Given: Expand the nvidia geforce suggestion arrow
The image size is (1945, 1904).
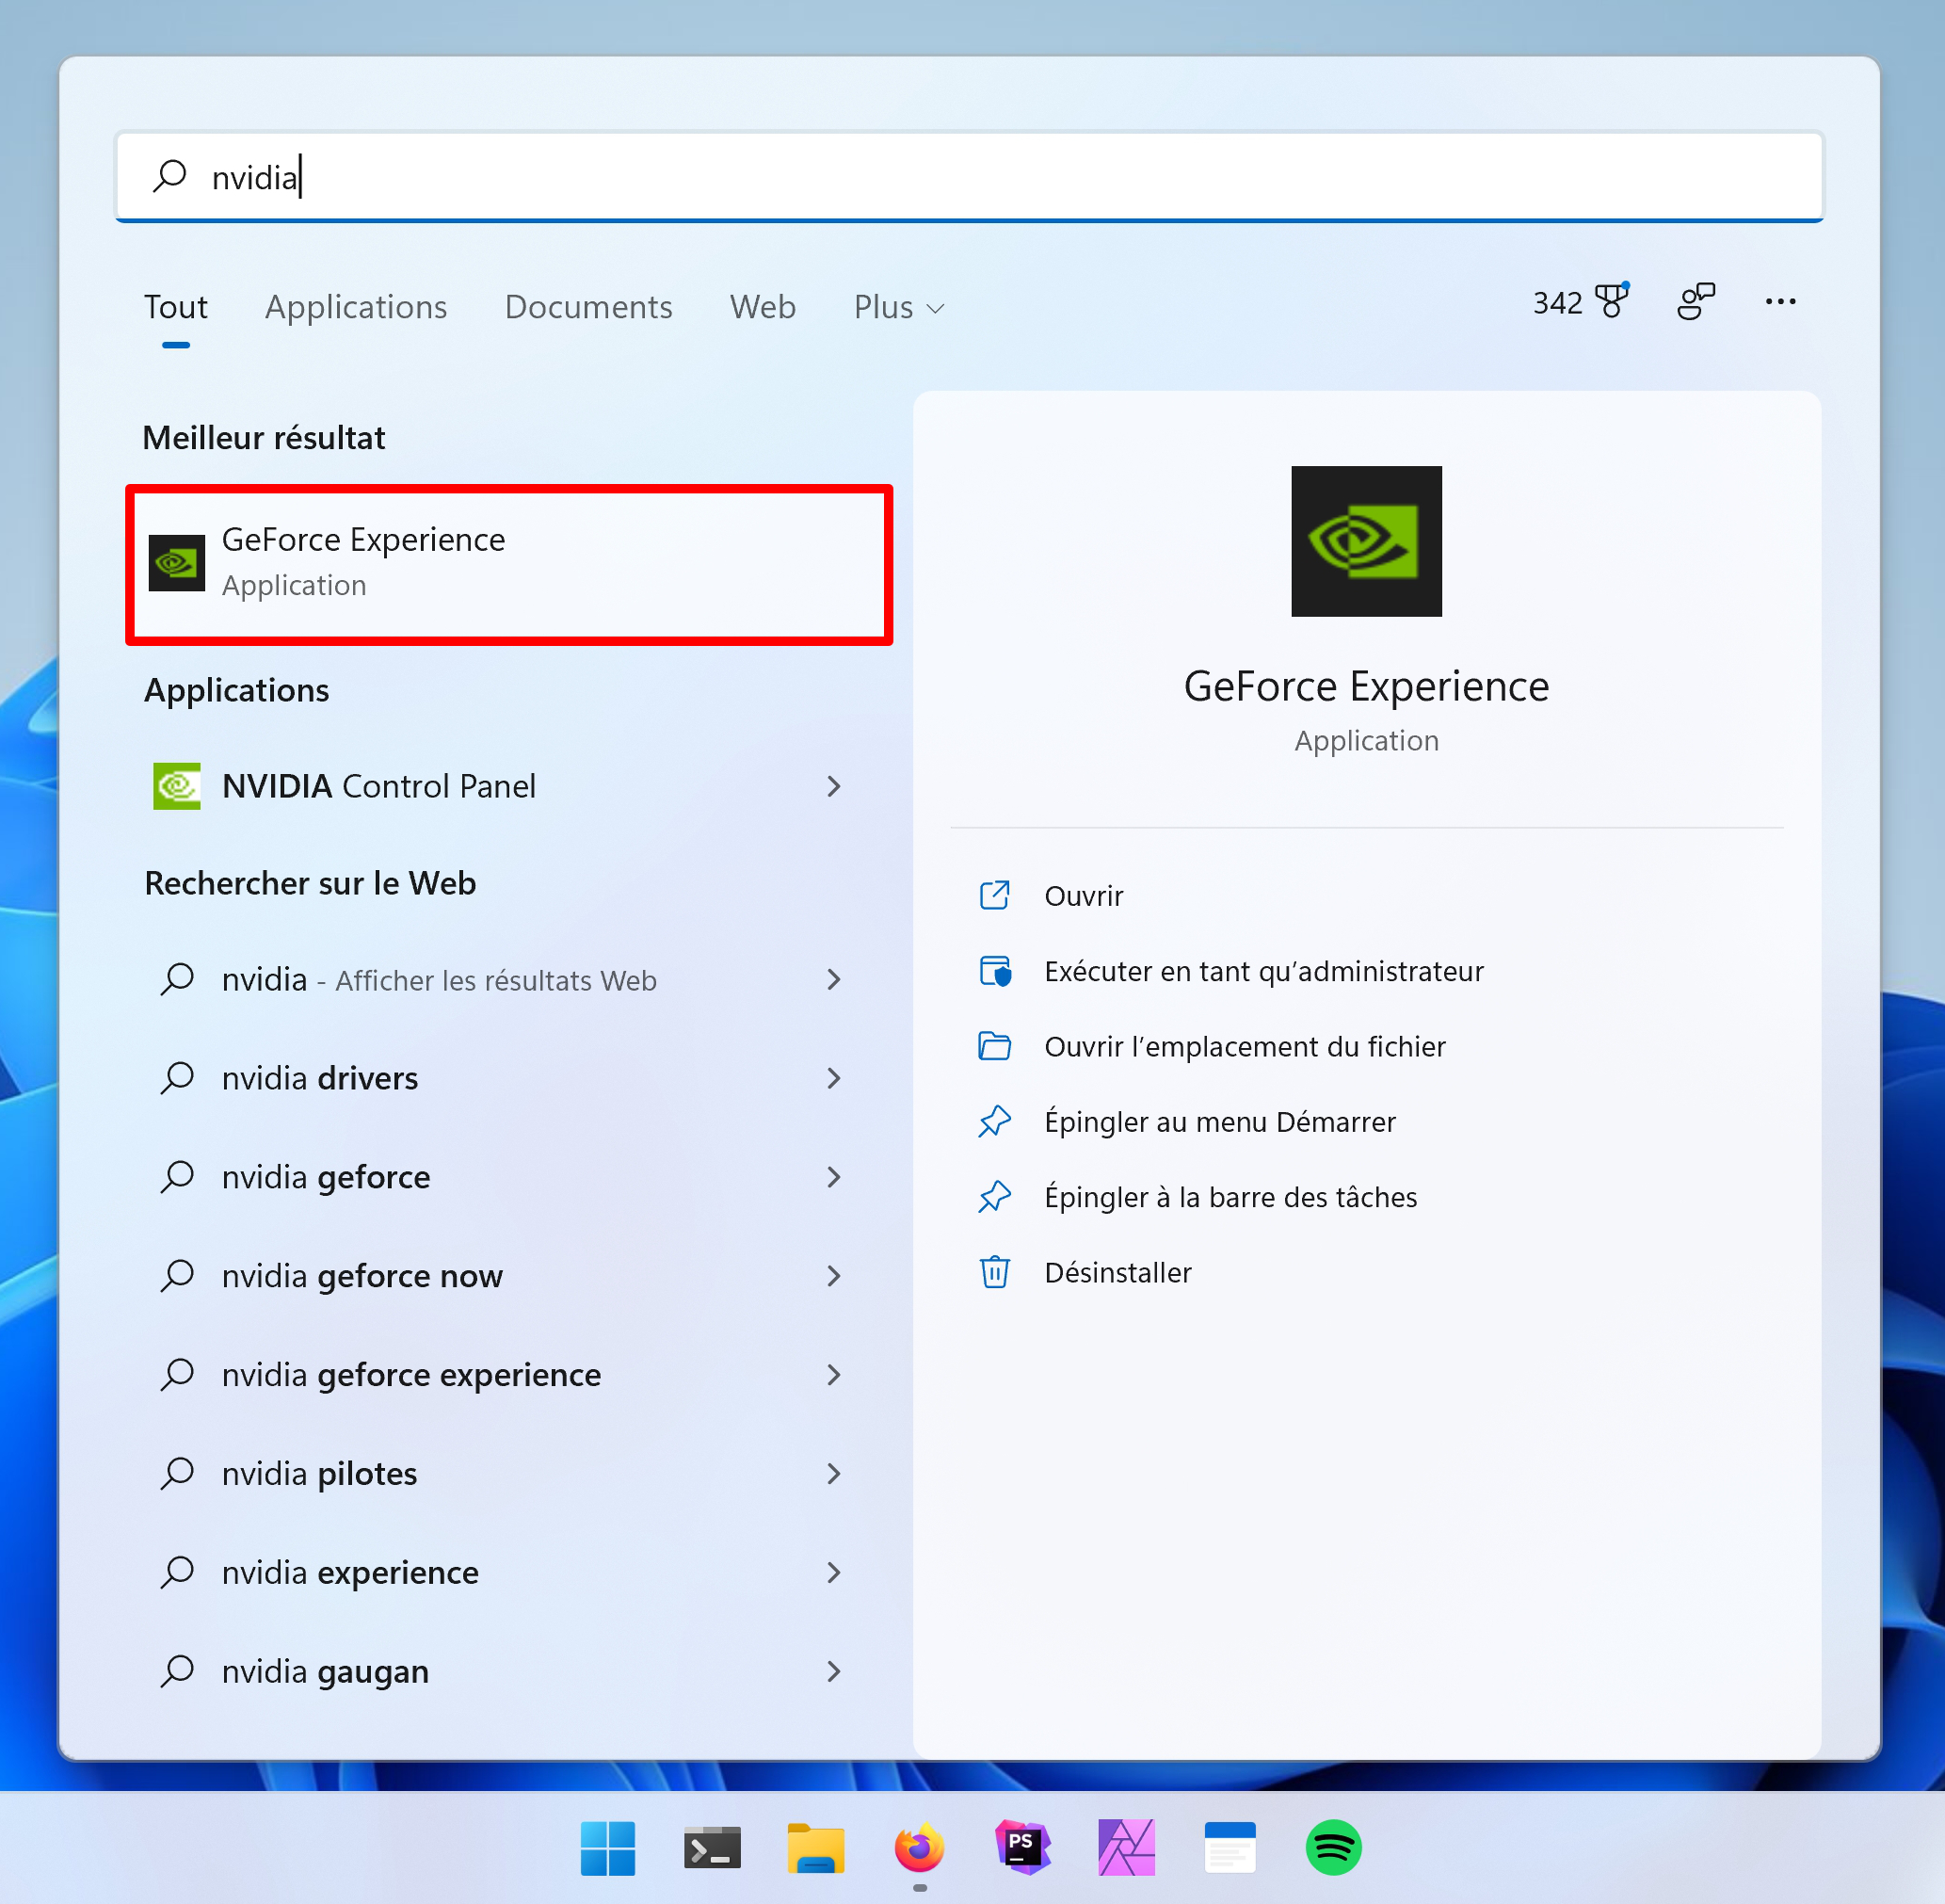Looking at the screenshot, I should [x=834, y=1177].
